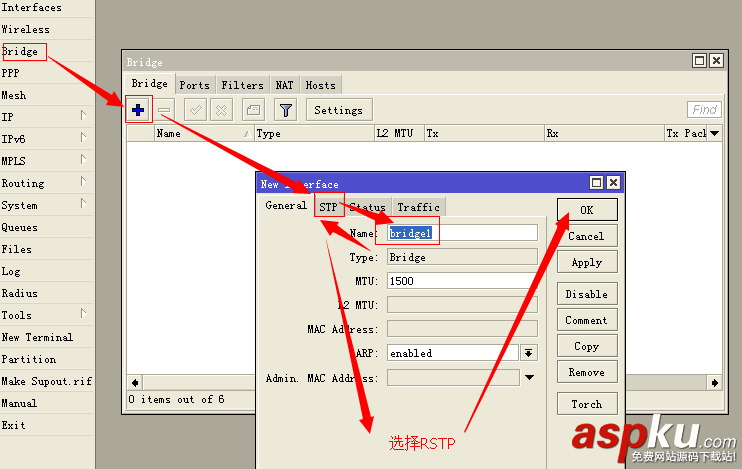Maximize the Bridge window
The image size is (742, 469).
coord(699,61)
